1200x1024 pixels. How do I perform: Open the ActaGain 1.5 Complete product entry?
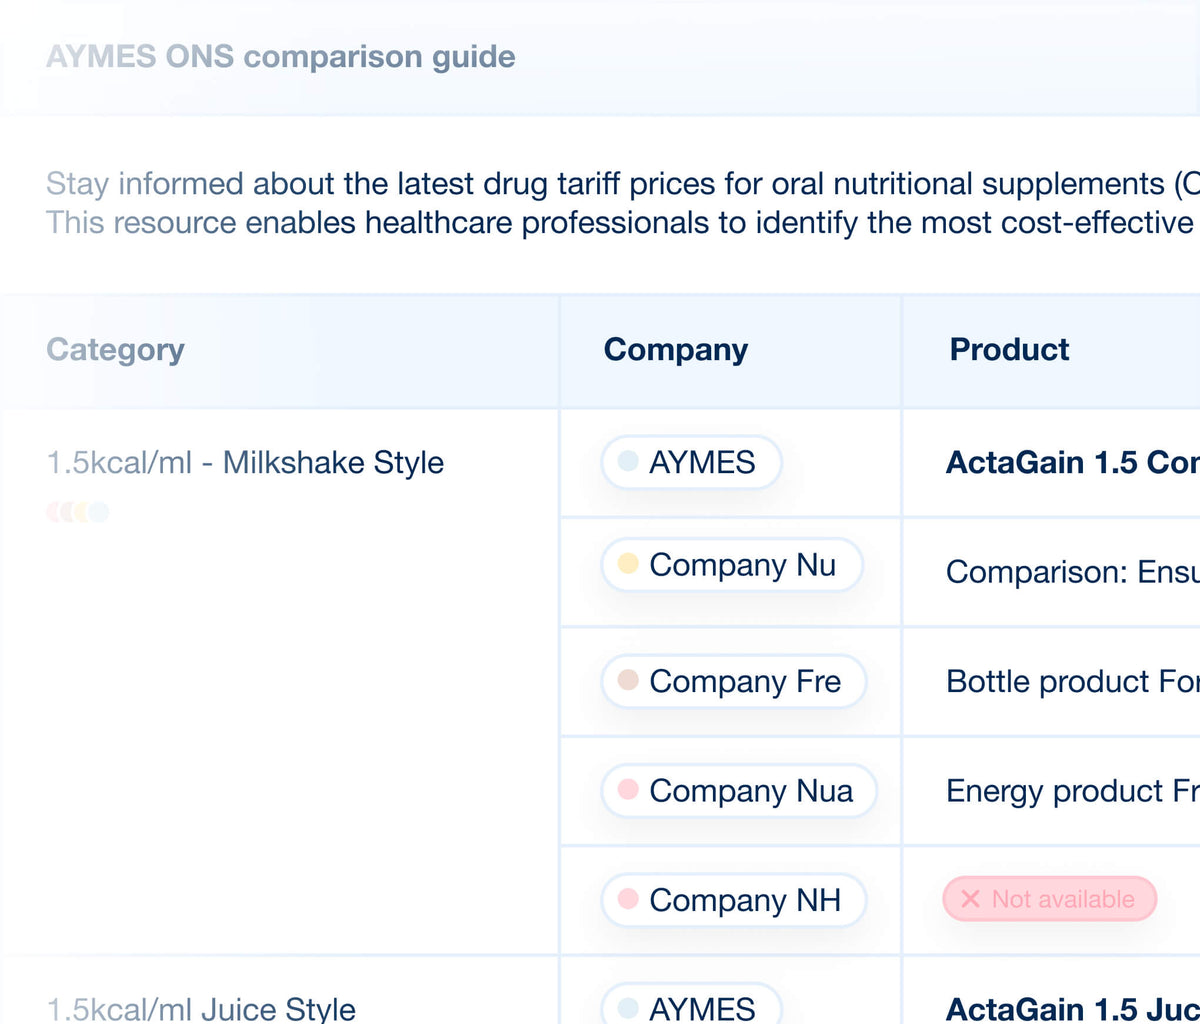click(1072, 462)
